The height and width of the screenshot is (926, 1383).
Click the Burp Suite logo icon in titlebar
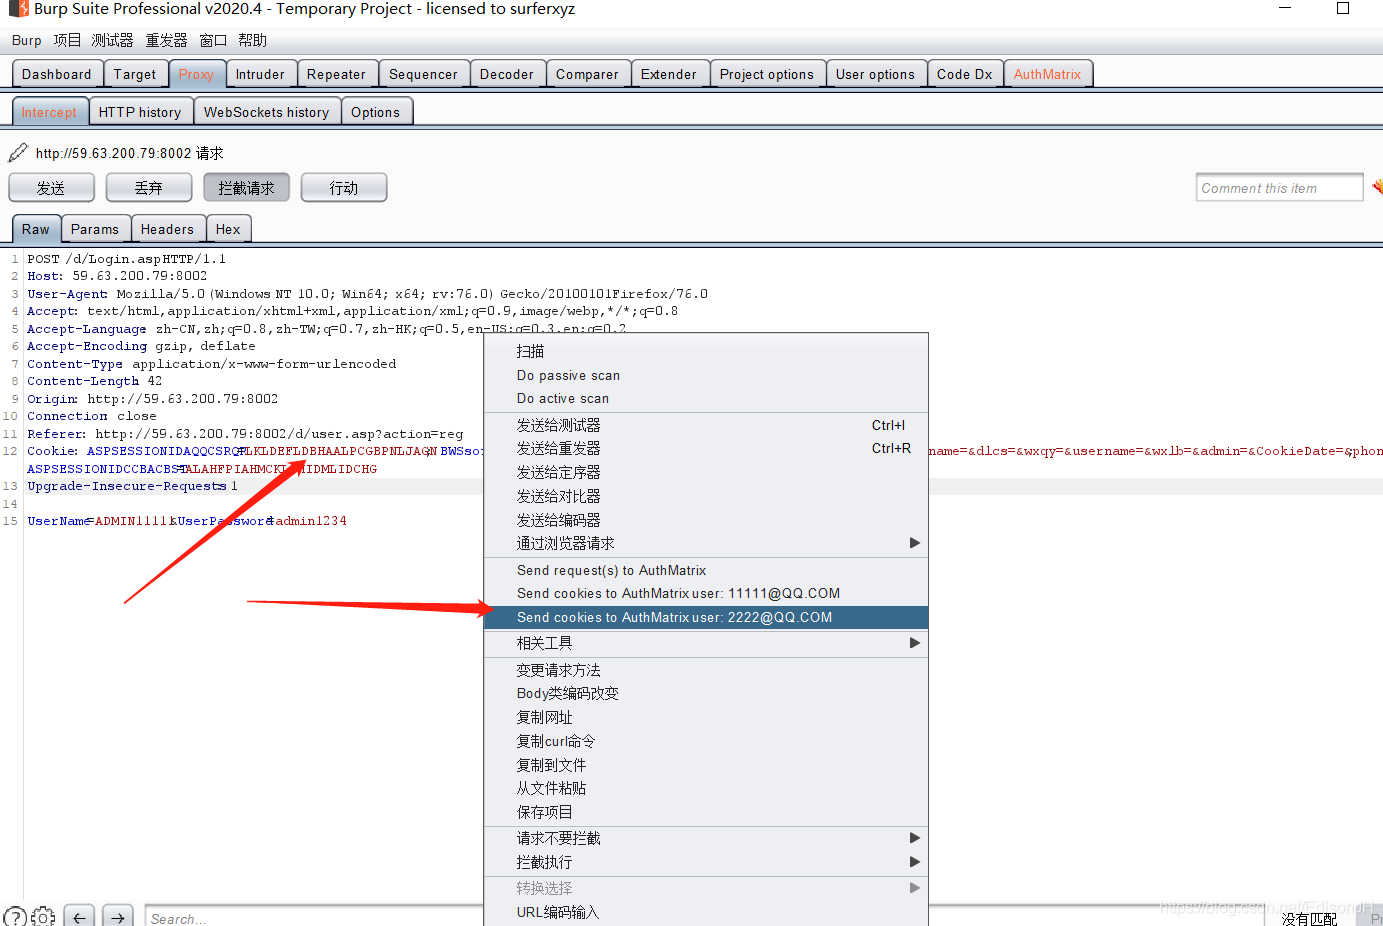pyautogui.click(x=17, y=9)
